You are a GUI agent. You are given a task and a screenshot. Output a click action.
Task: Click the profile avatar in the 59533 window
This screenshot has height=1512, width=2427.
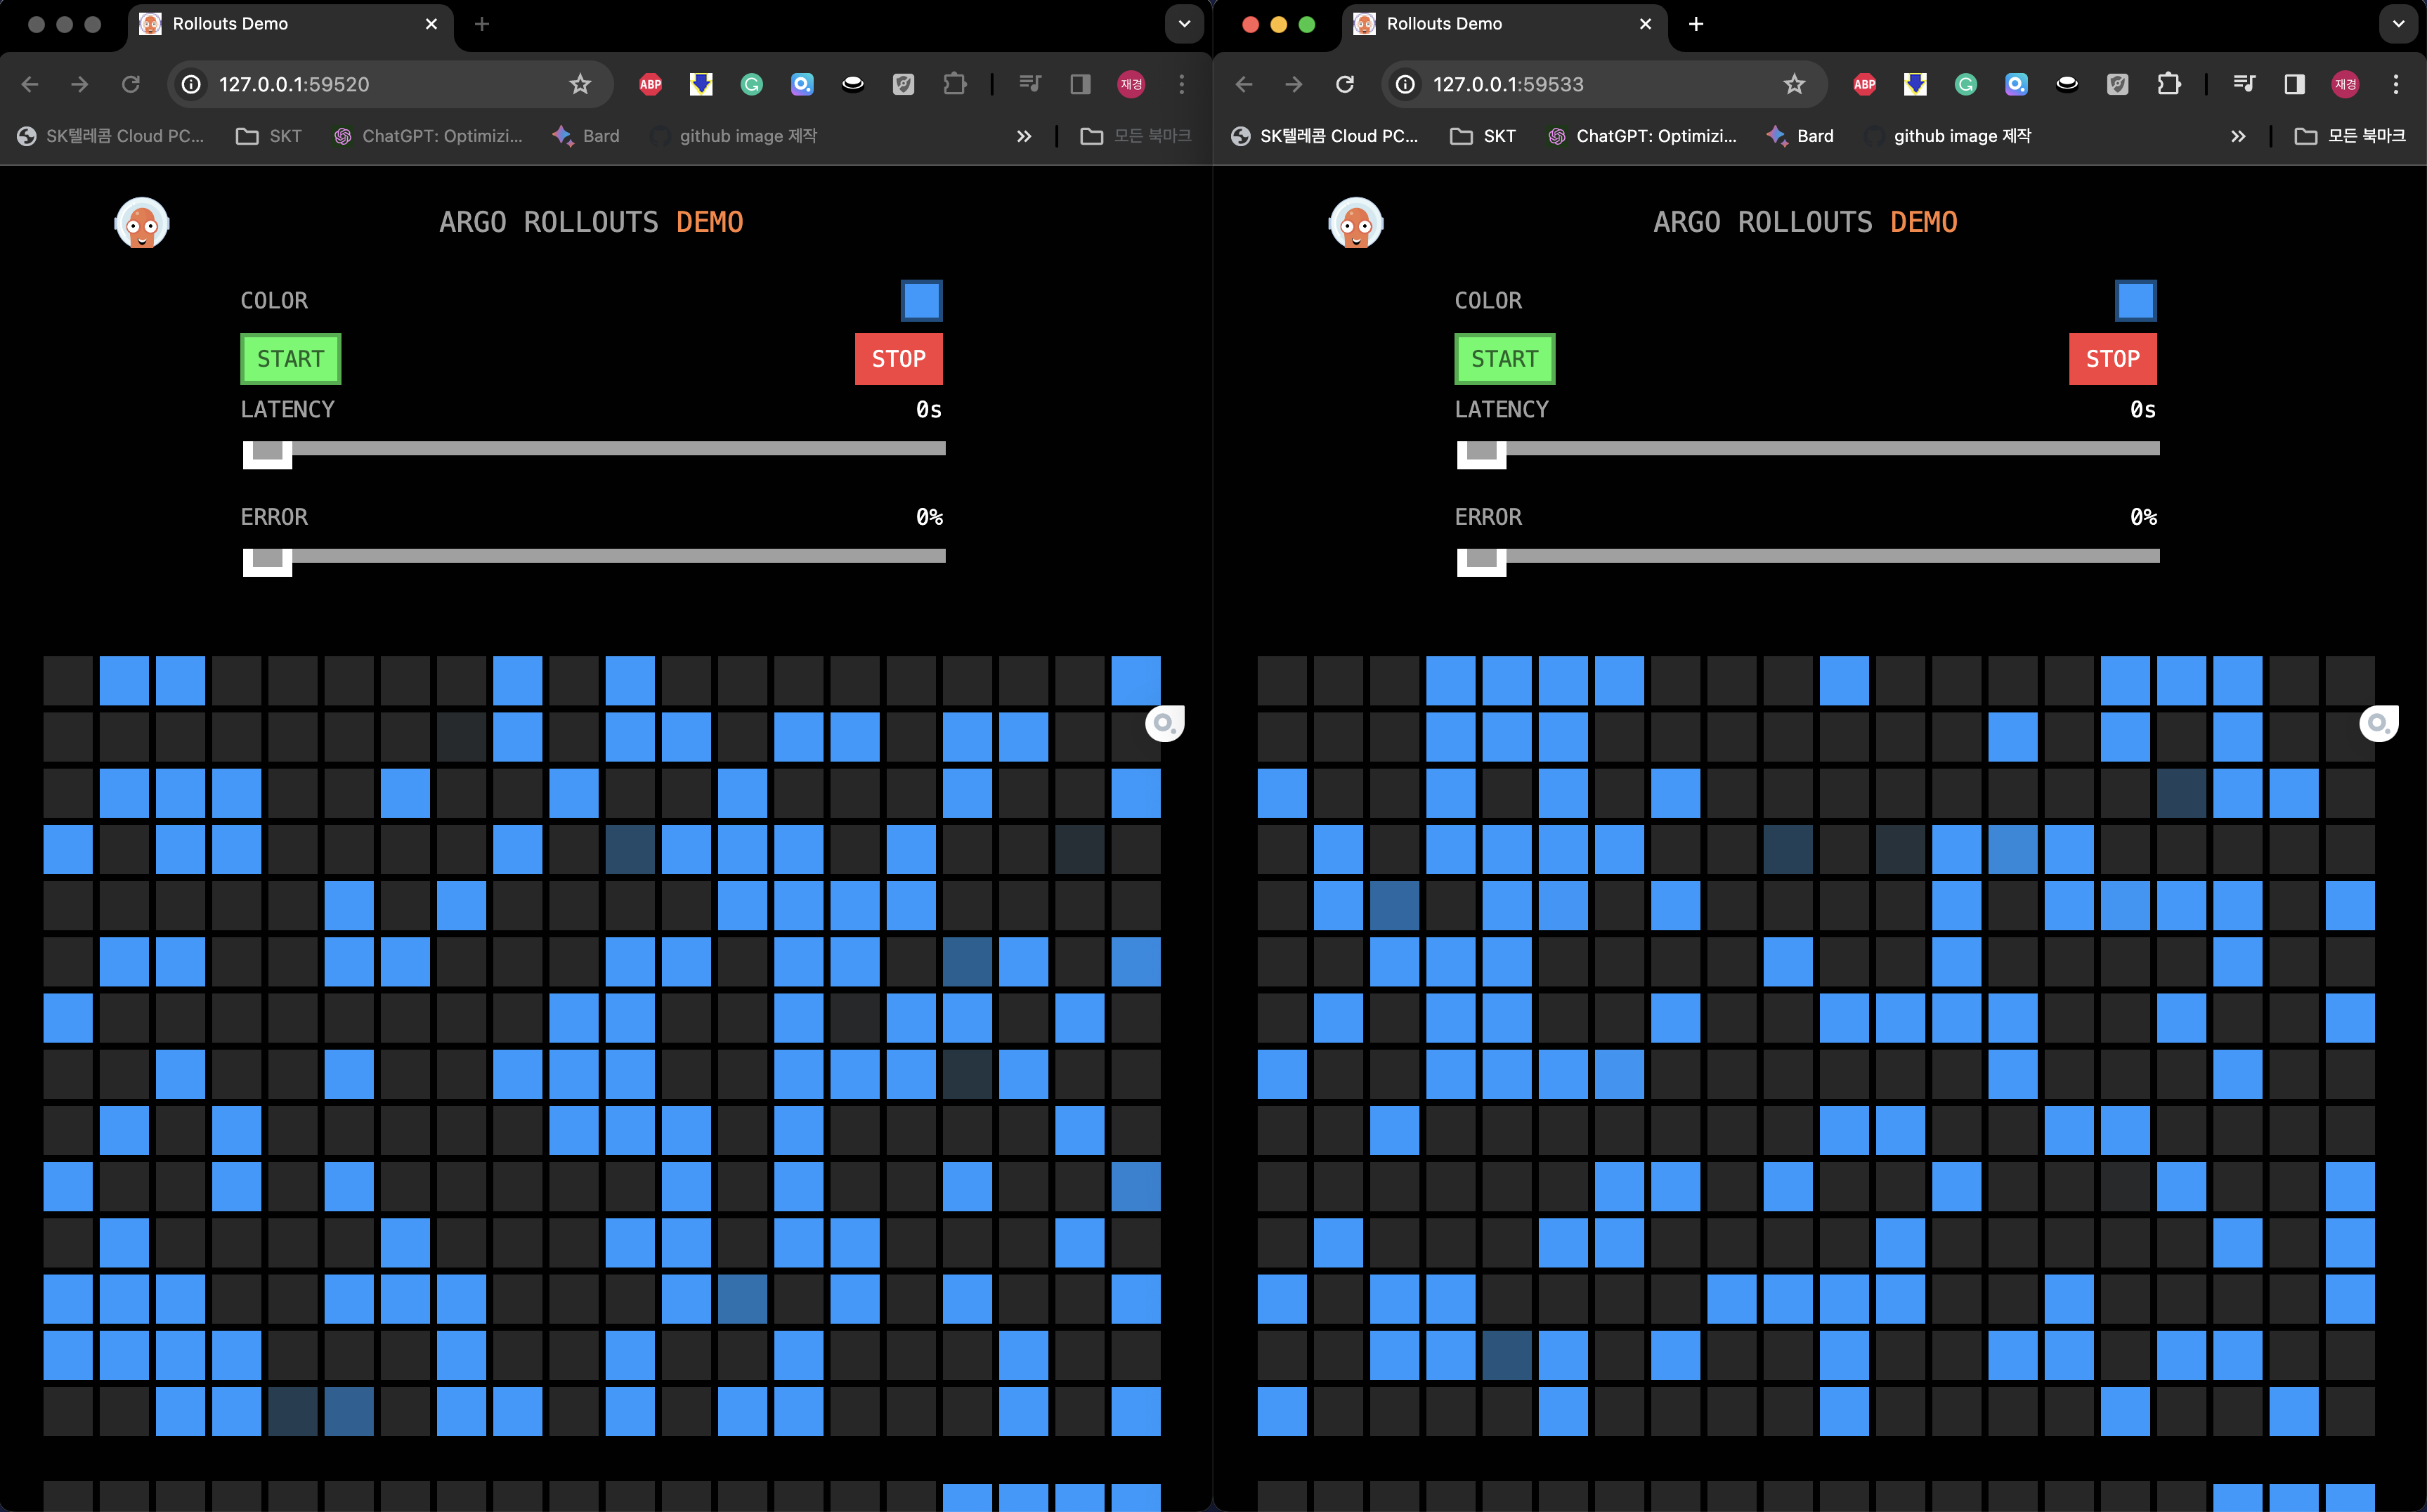[2345, 84]
